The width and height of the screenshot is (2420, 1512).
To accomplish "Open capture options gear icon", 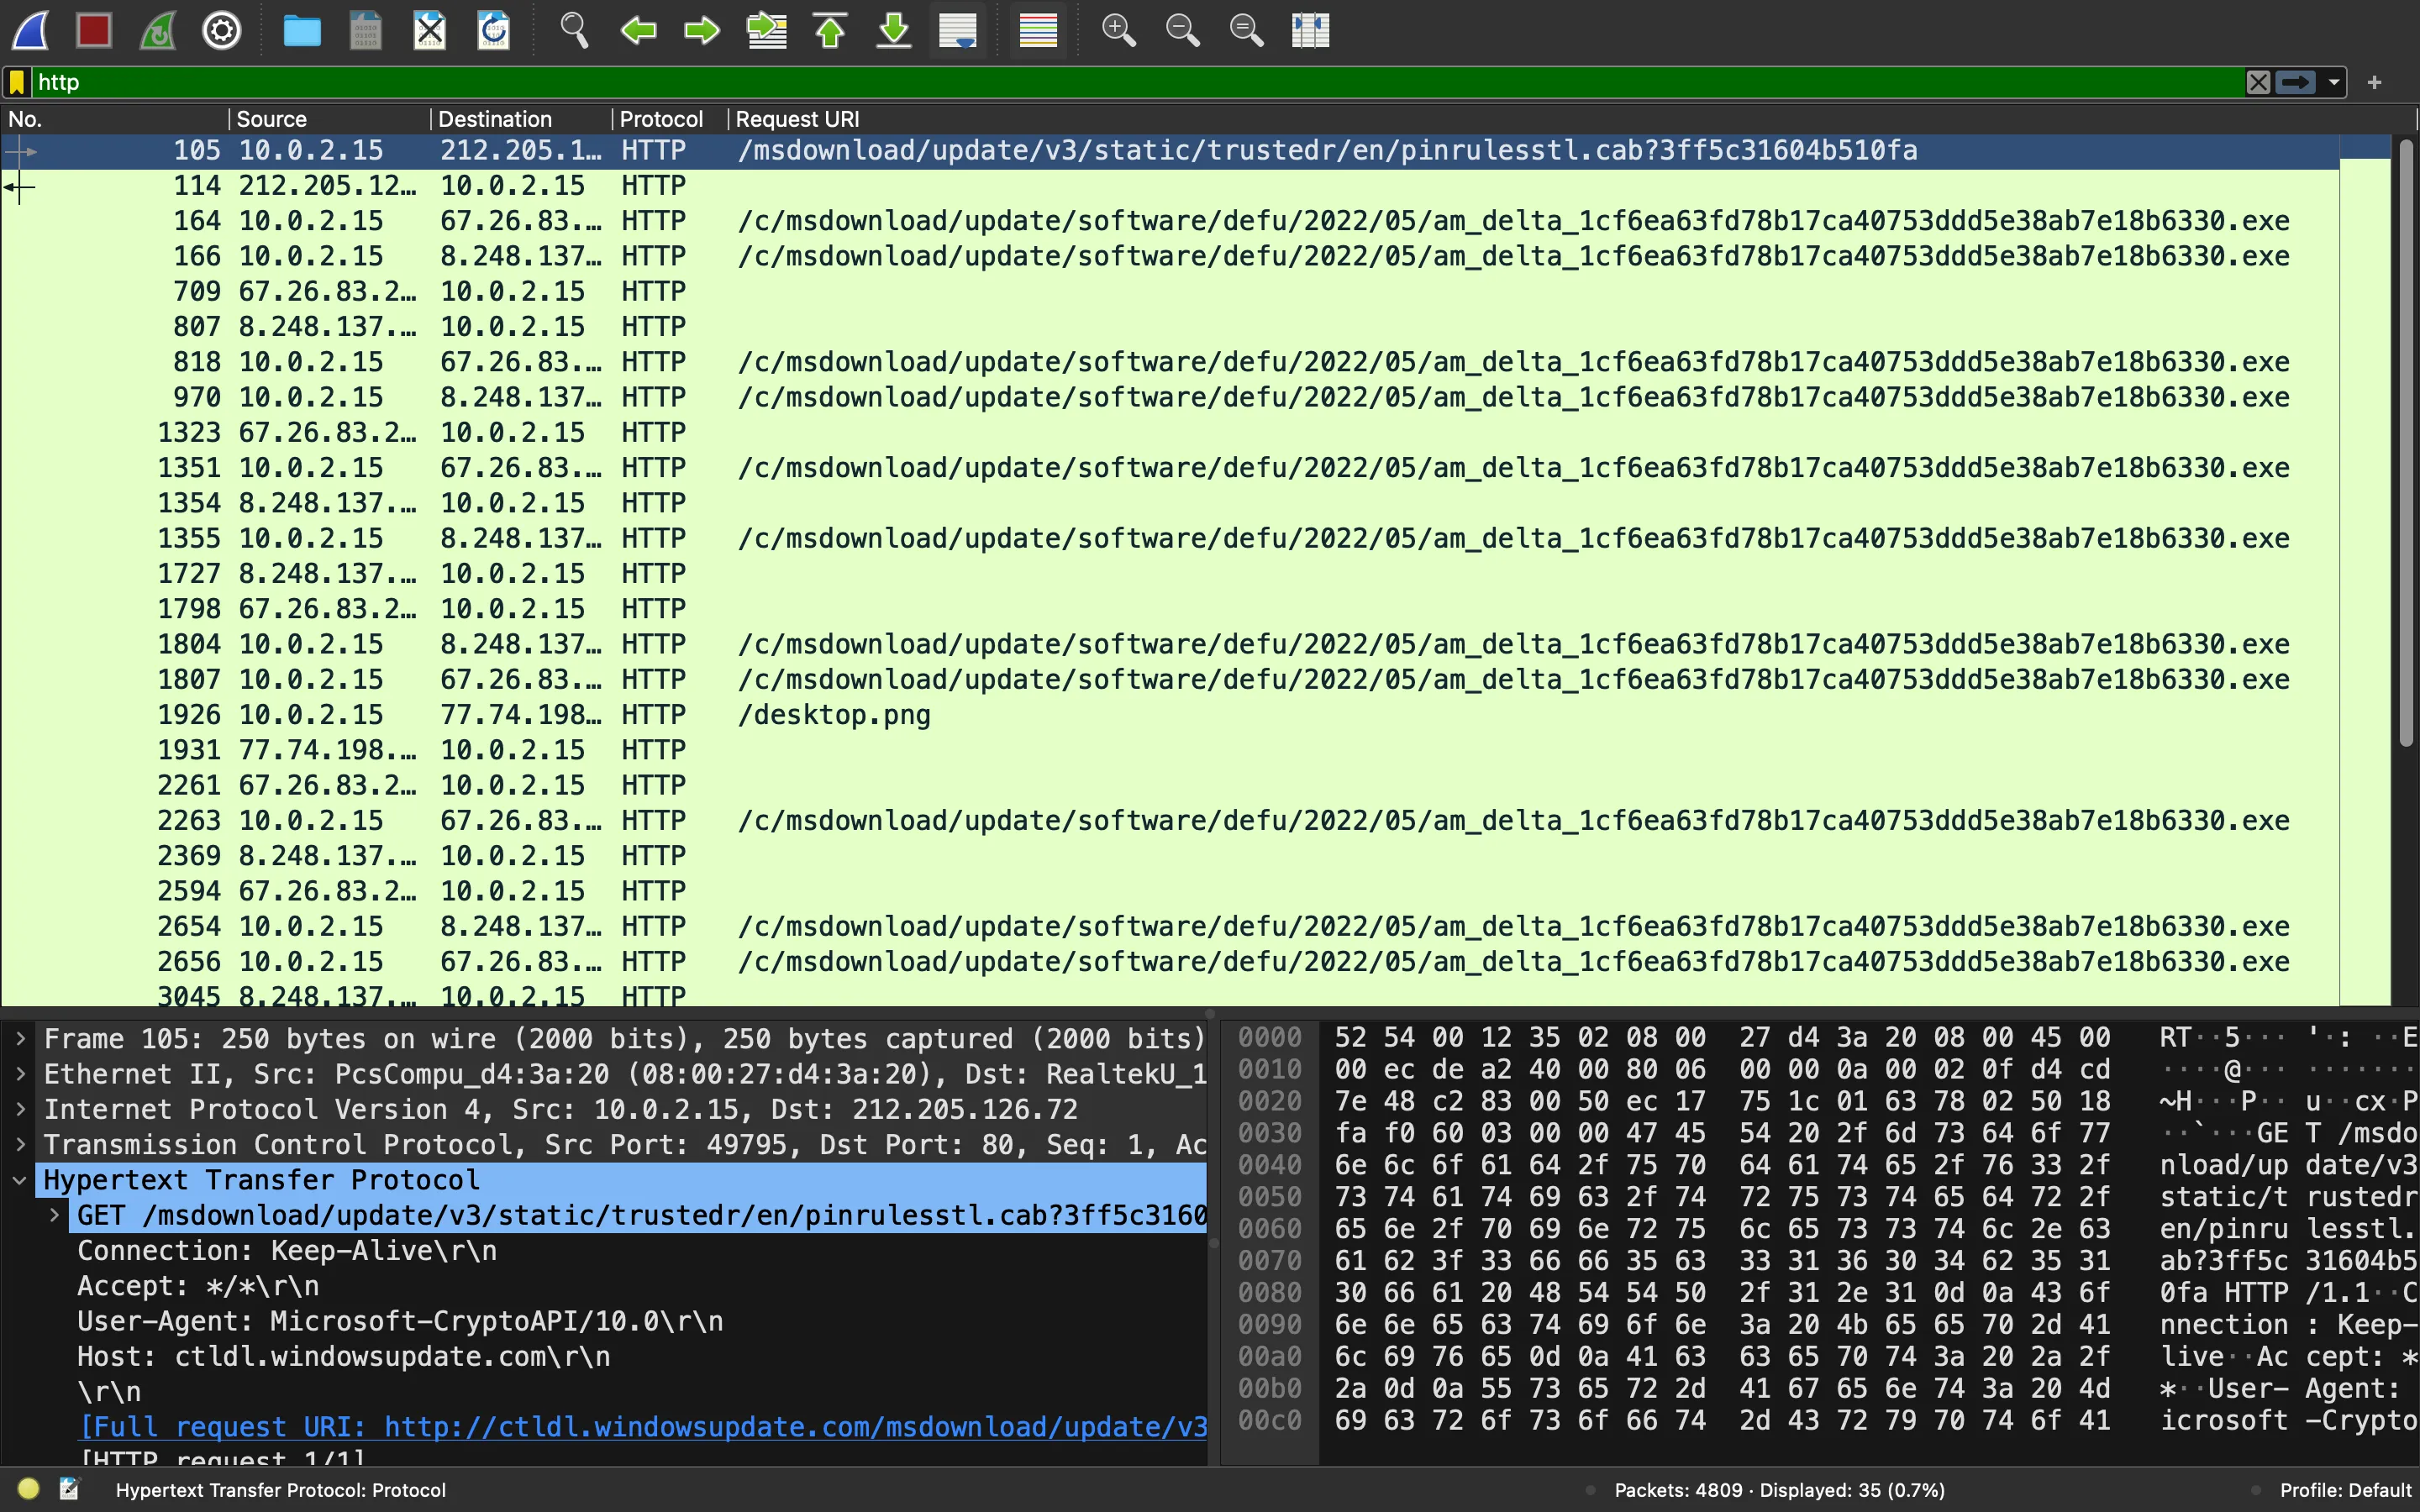I will 222,30.
